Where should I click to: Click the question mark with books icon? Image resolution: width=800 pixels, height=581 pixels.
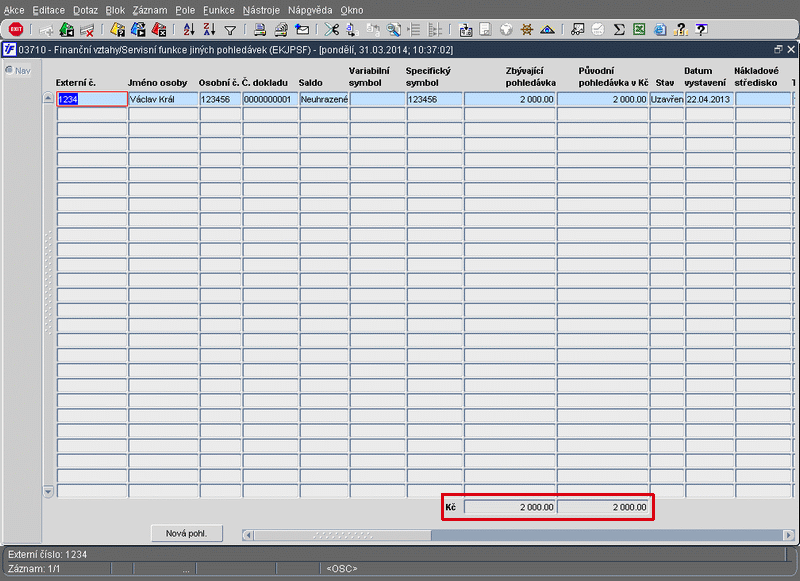[681, 30]
